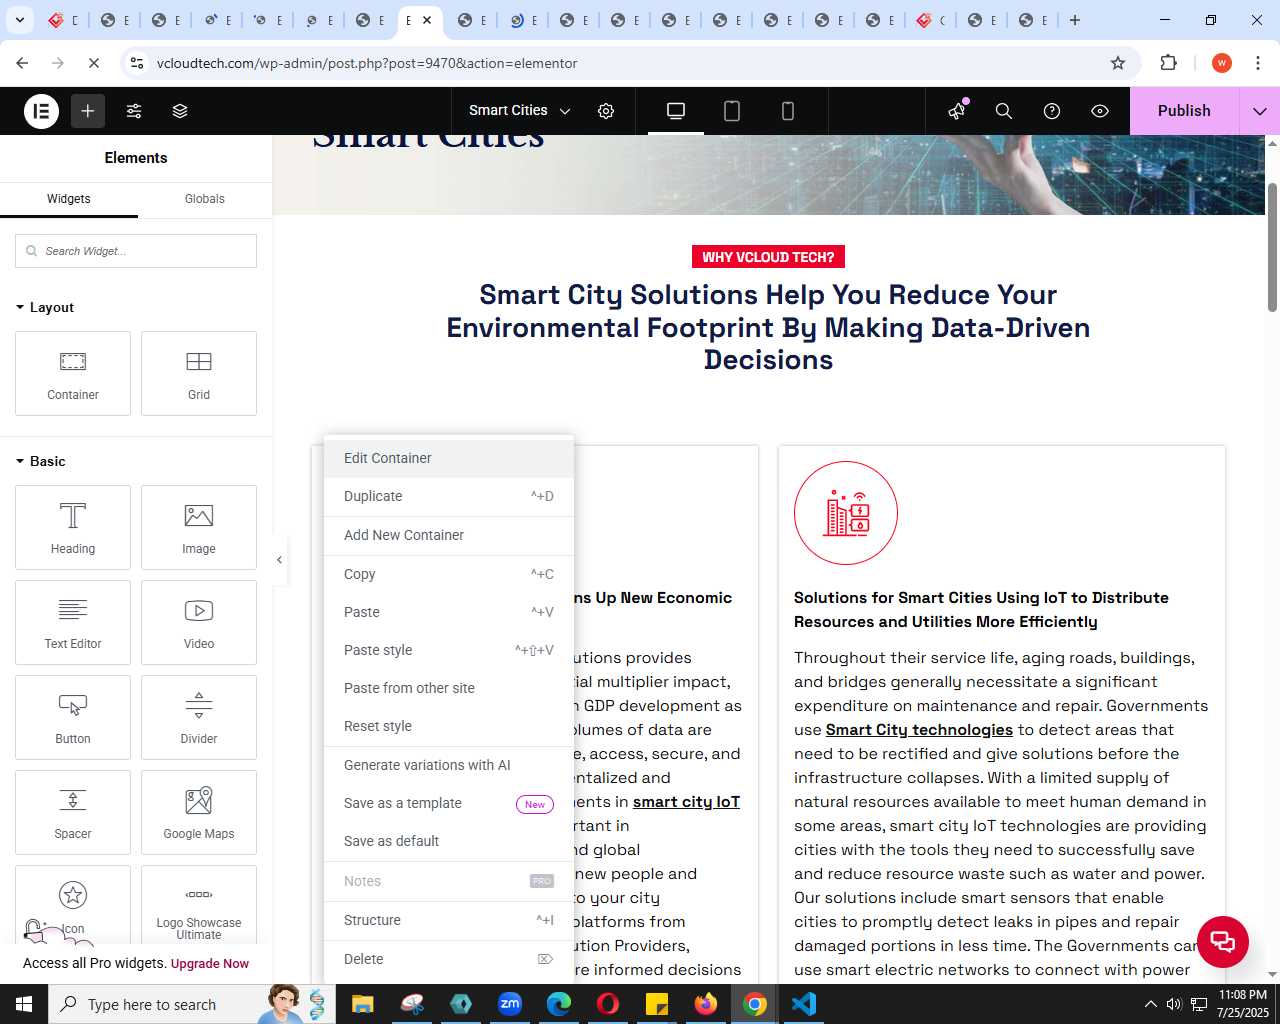Collapse the Layout section
The image size is (1280, 1024).
click(x=45, y=307)
